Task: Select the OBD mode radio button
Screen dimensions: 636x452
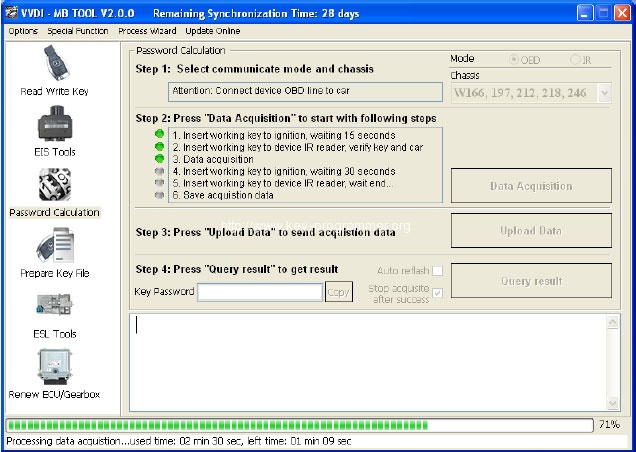Action: click(x=515, y=60)
